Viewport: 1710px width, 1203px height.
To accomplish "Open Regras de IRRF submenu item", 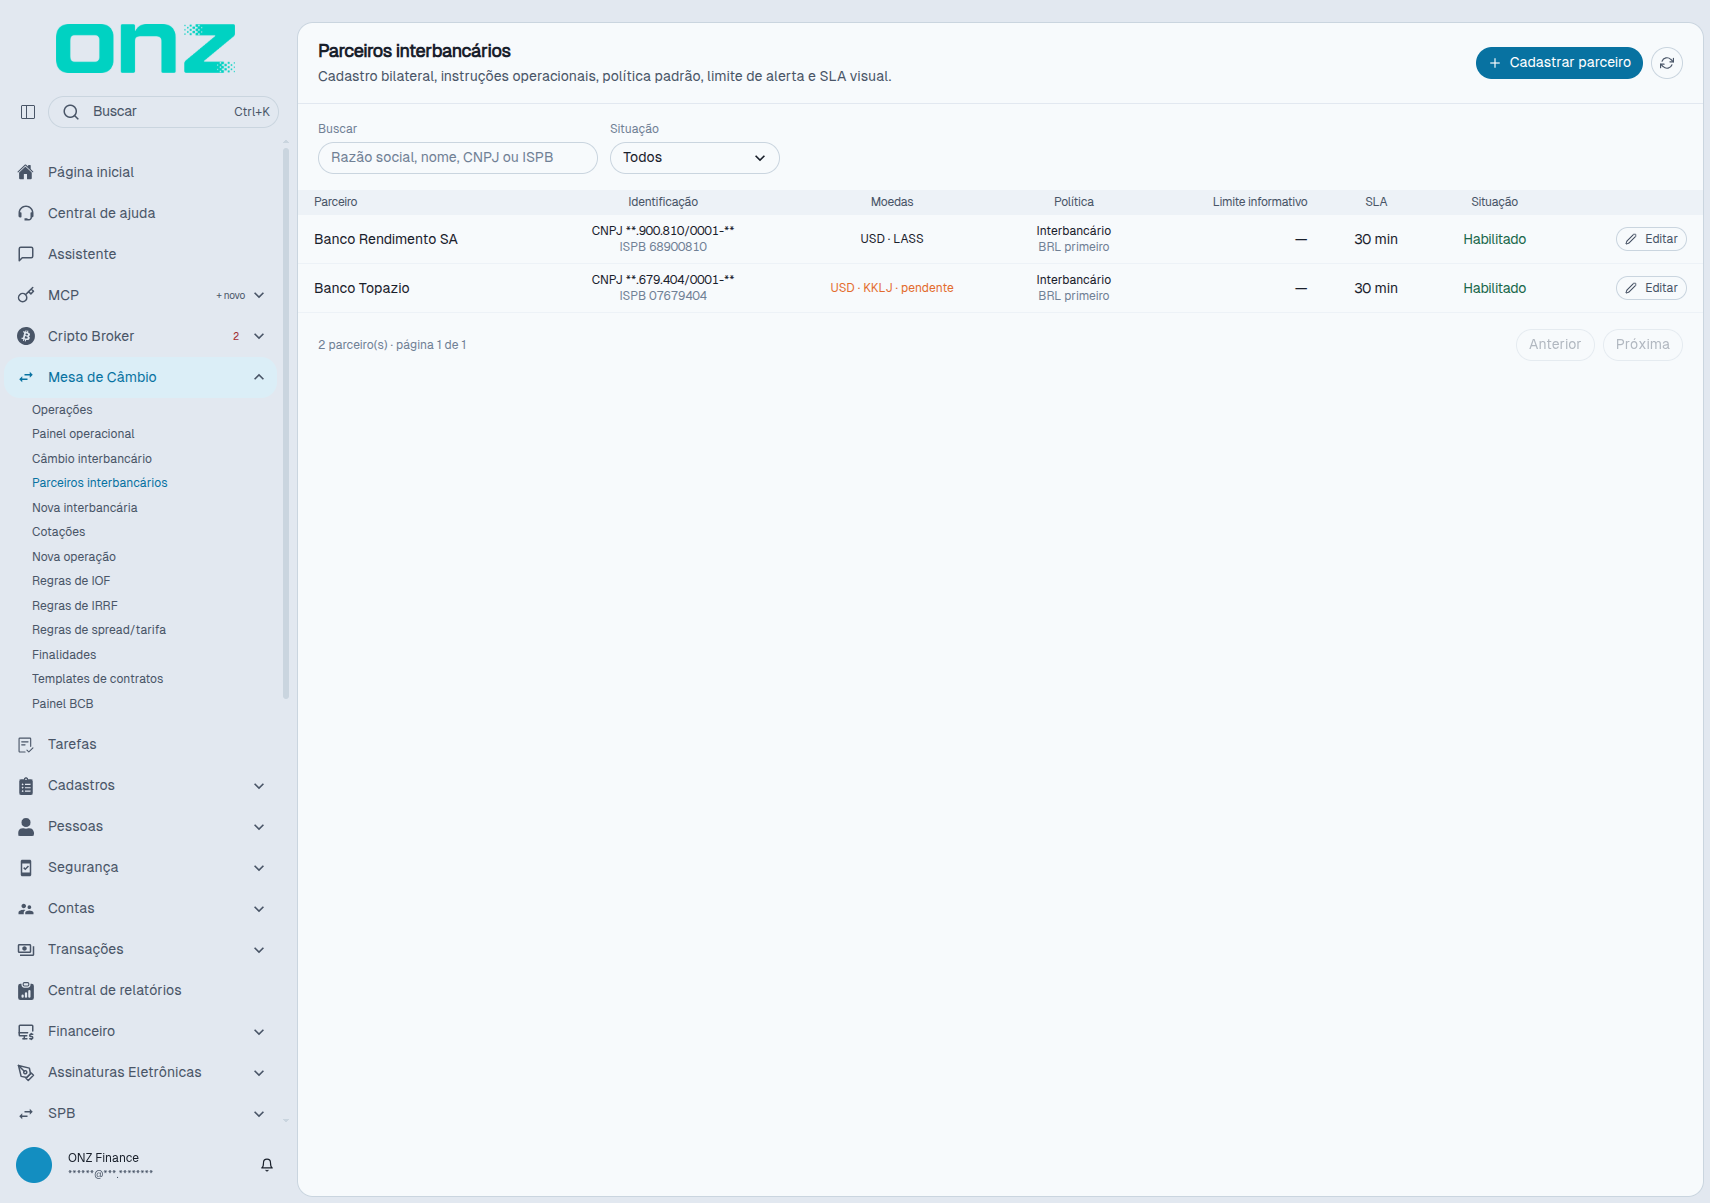I will point(75,606).
